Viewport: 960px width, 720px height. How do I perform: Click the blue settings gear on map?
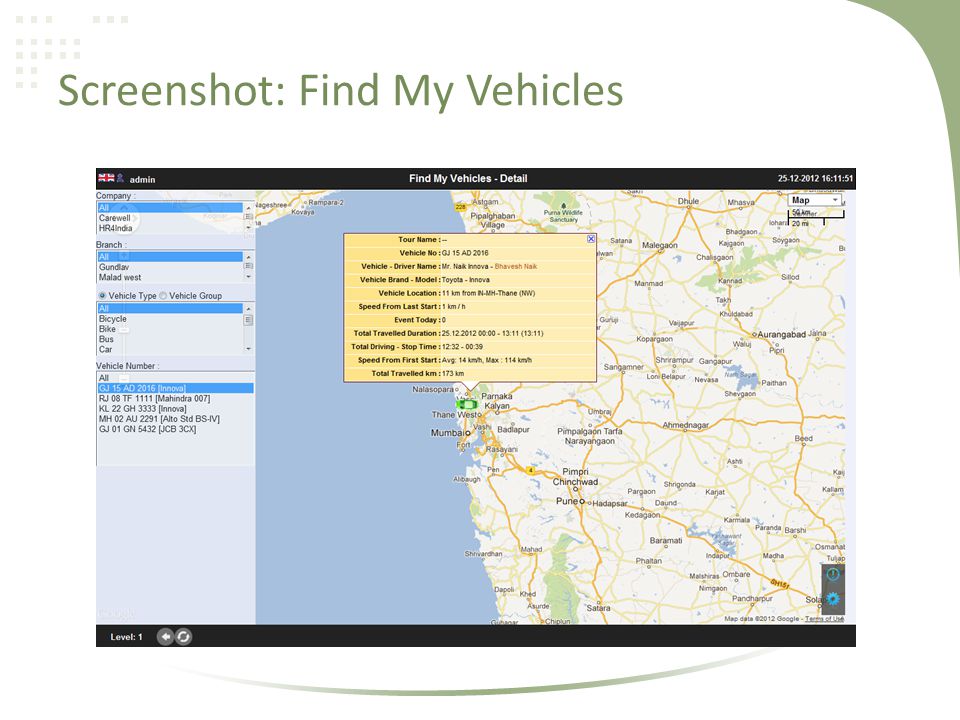pyautogui.click(x=833, y=598)
